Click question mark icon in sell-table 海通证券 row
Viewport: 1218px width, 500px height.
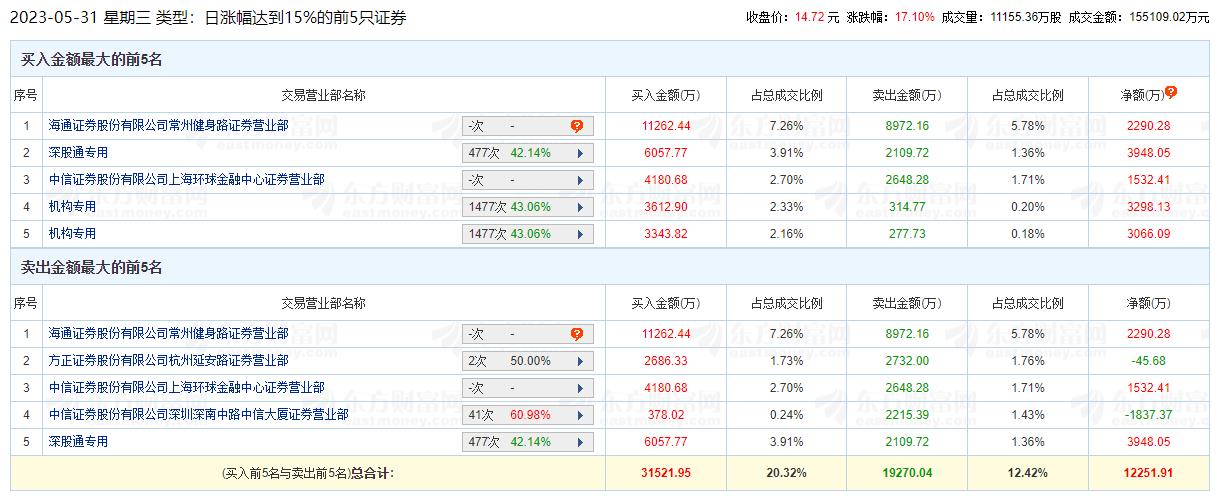(x=577, y=335)
